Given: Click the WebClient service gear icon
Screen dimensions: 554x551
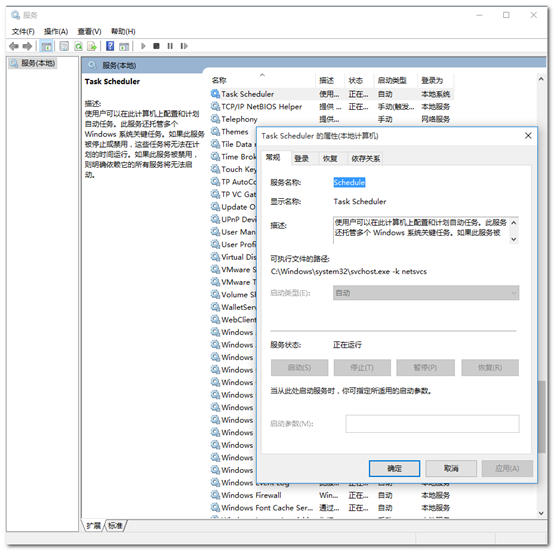Looking at the screenshot, I should coord(215,320).
